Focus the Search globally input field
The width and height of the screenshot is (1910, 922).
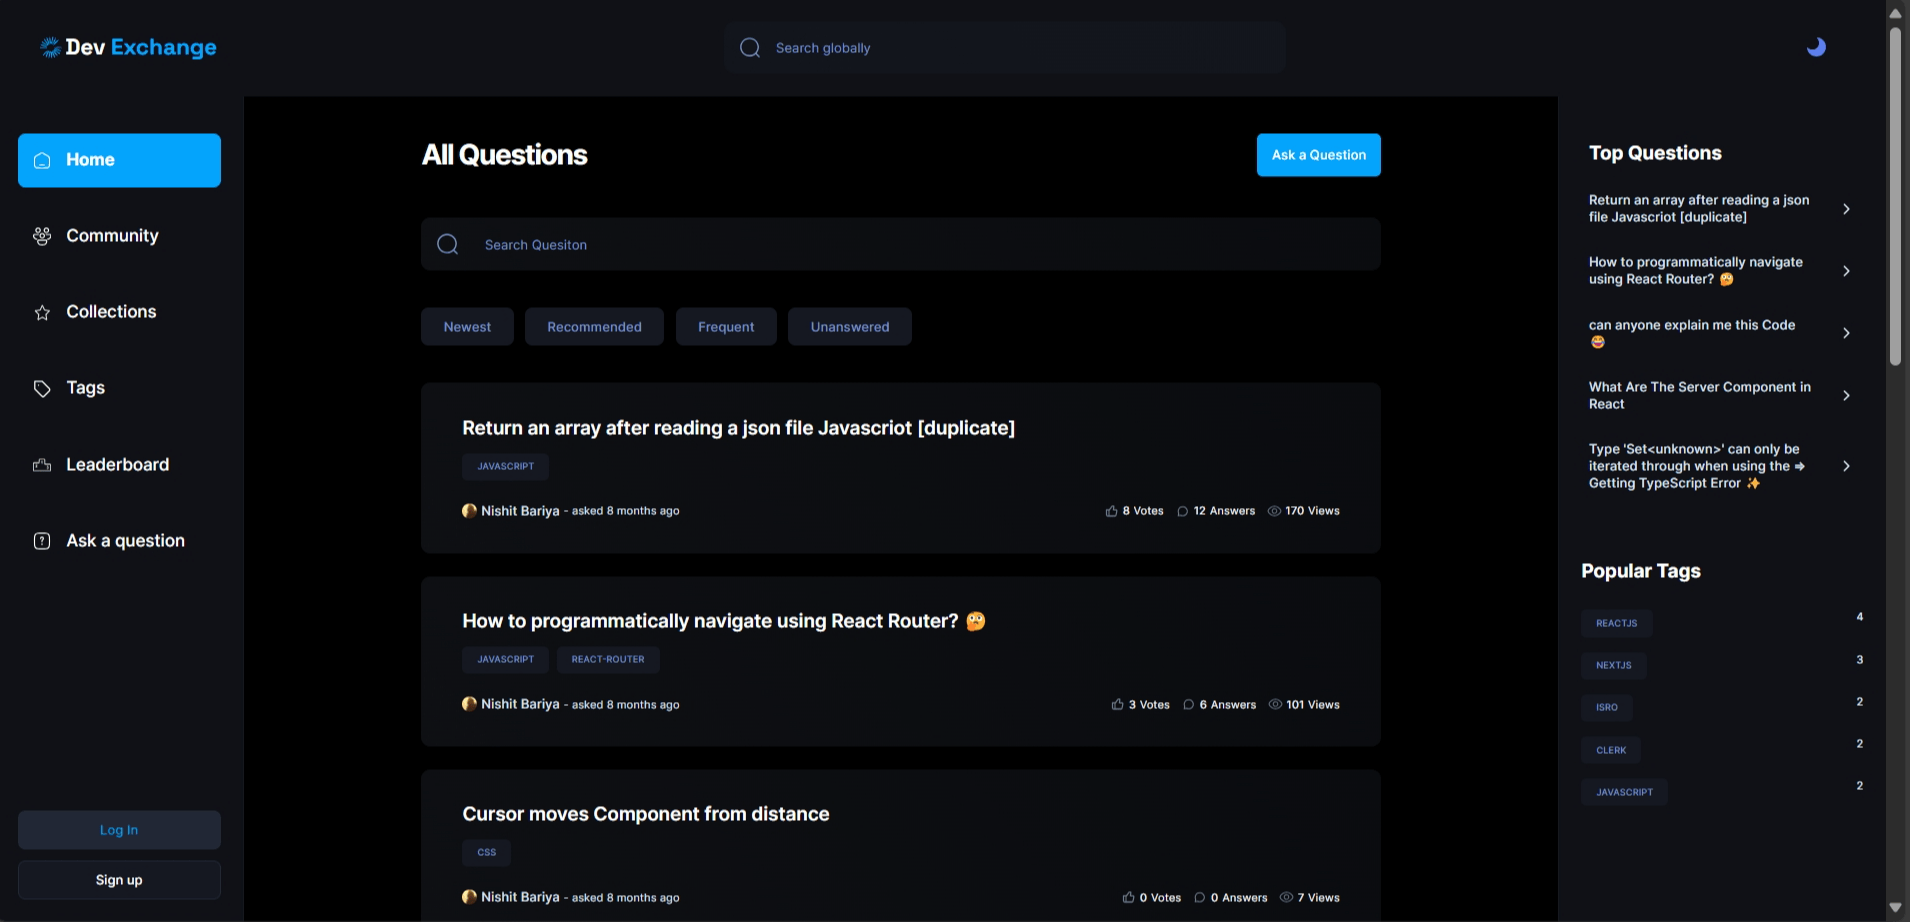(x=1005, y=48)
